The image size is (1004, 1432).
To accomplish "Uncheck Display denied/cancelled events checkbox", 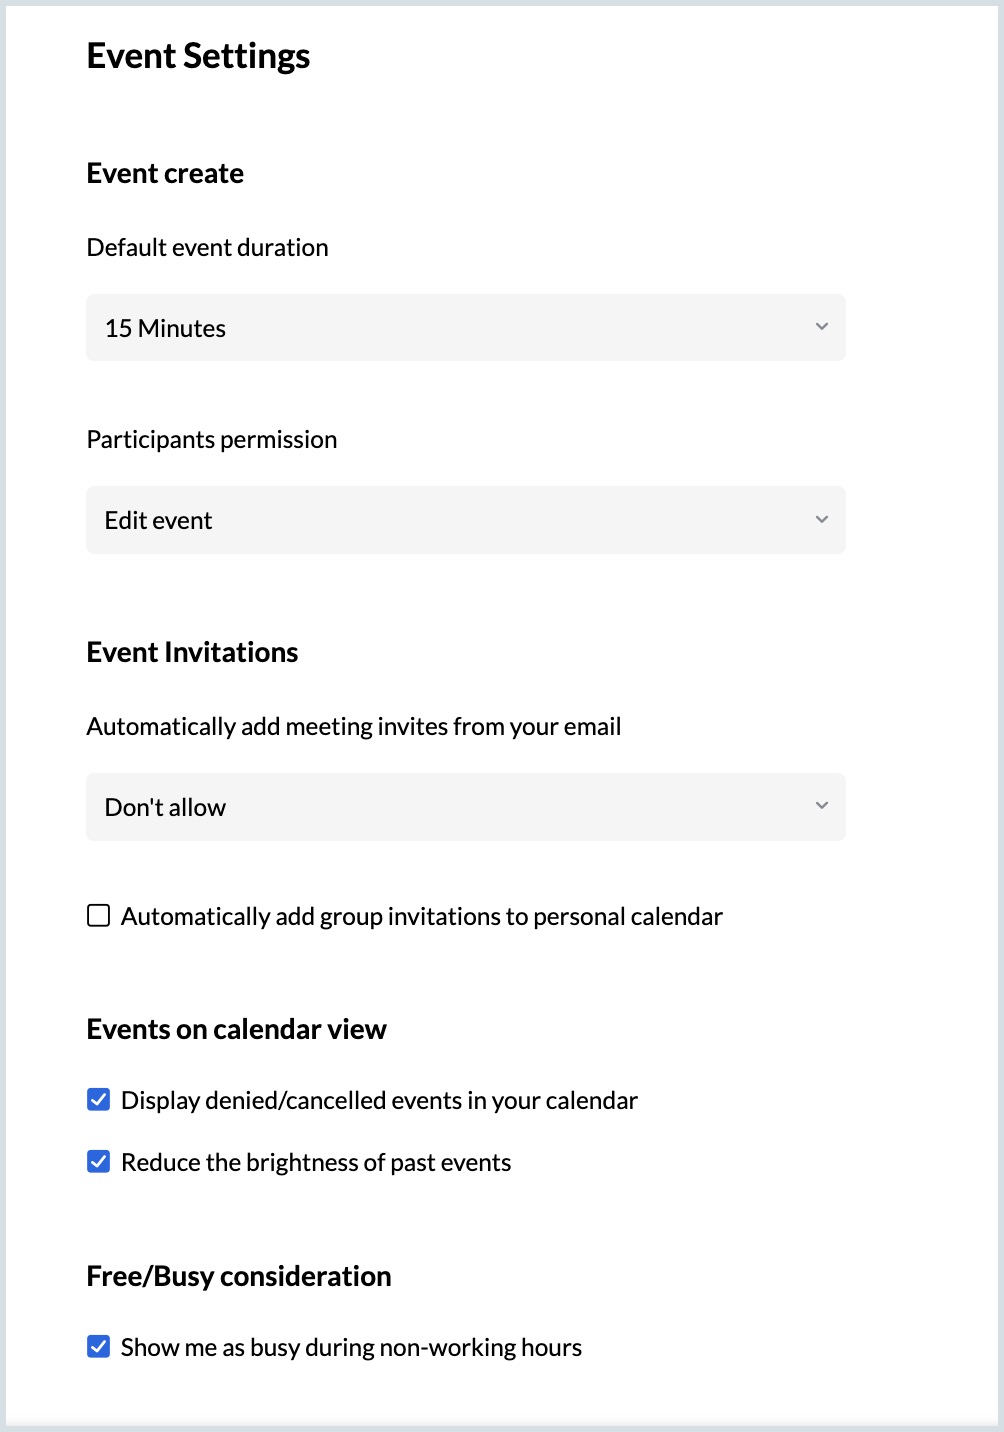I will point(98,1100).
